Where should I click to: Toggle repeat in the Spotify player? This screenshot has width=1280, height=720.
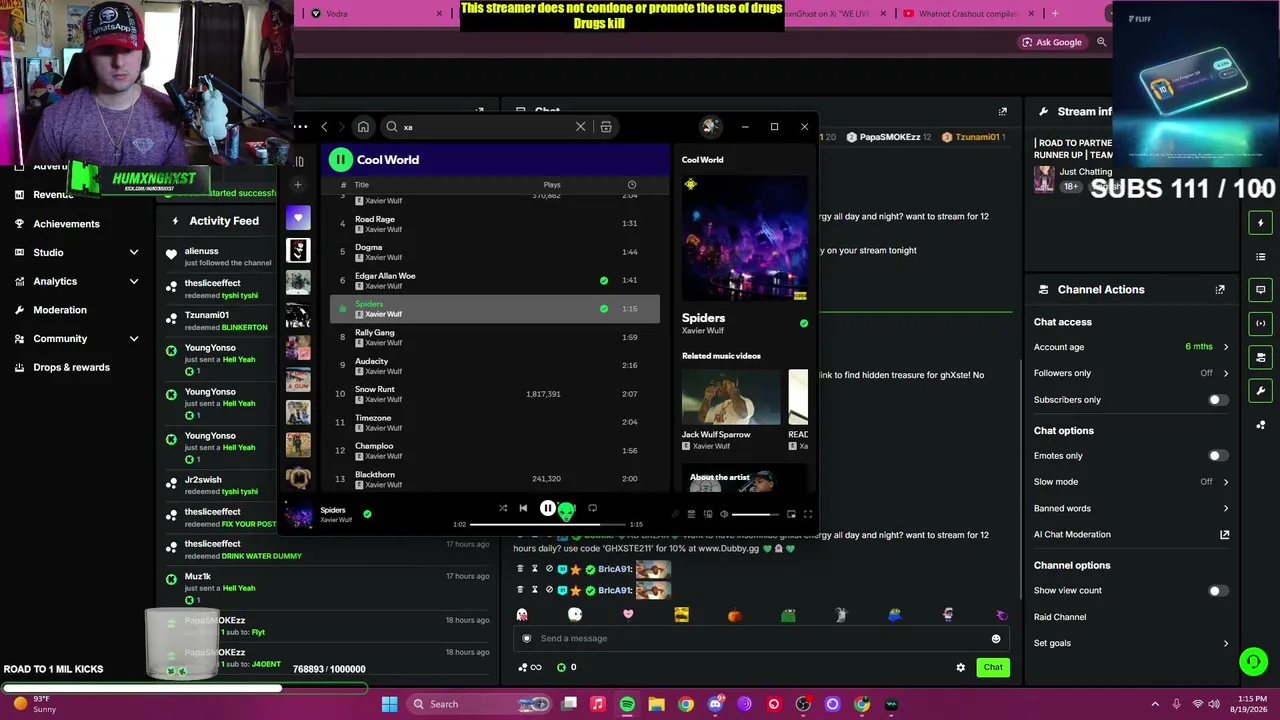[593, 508]
